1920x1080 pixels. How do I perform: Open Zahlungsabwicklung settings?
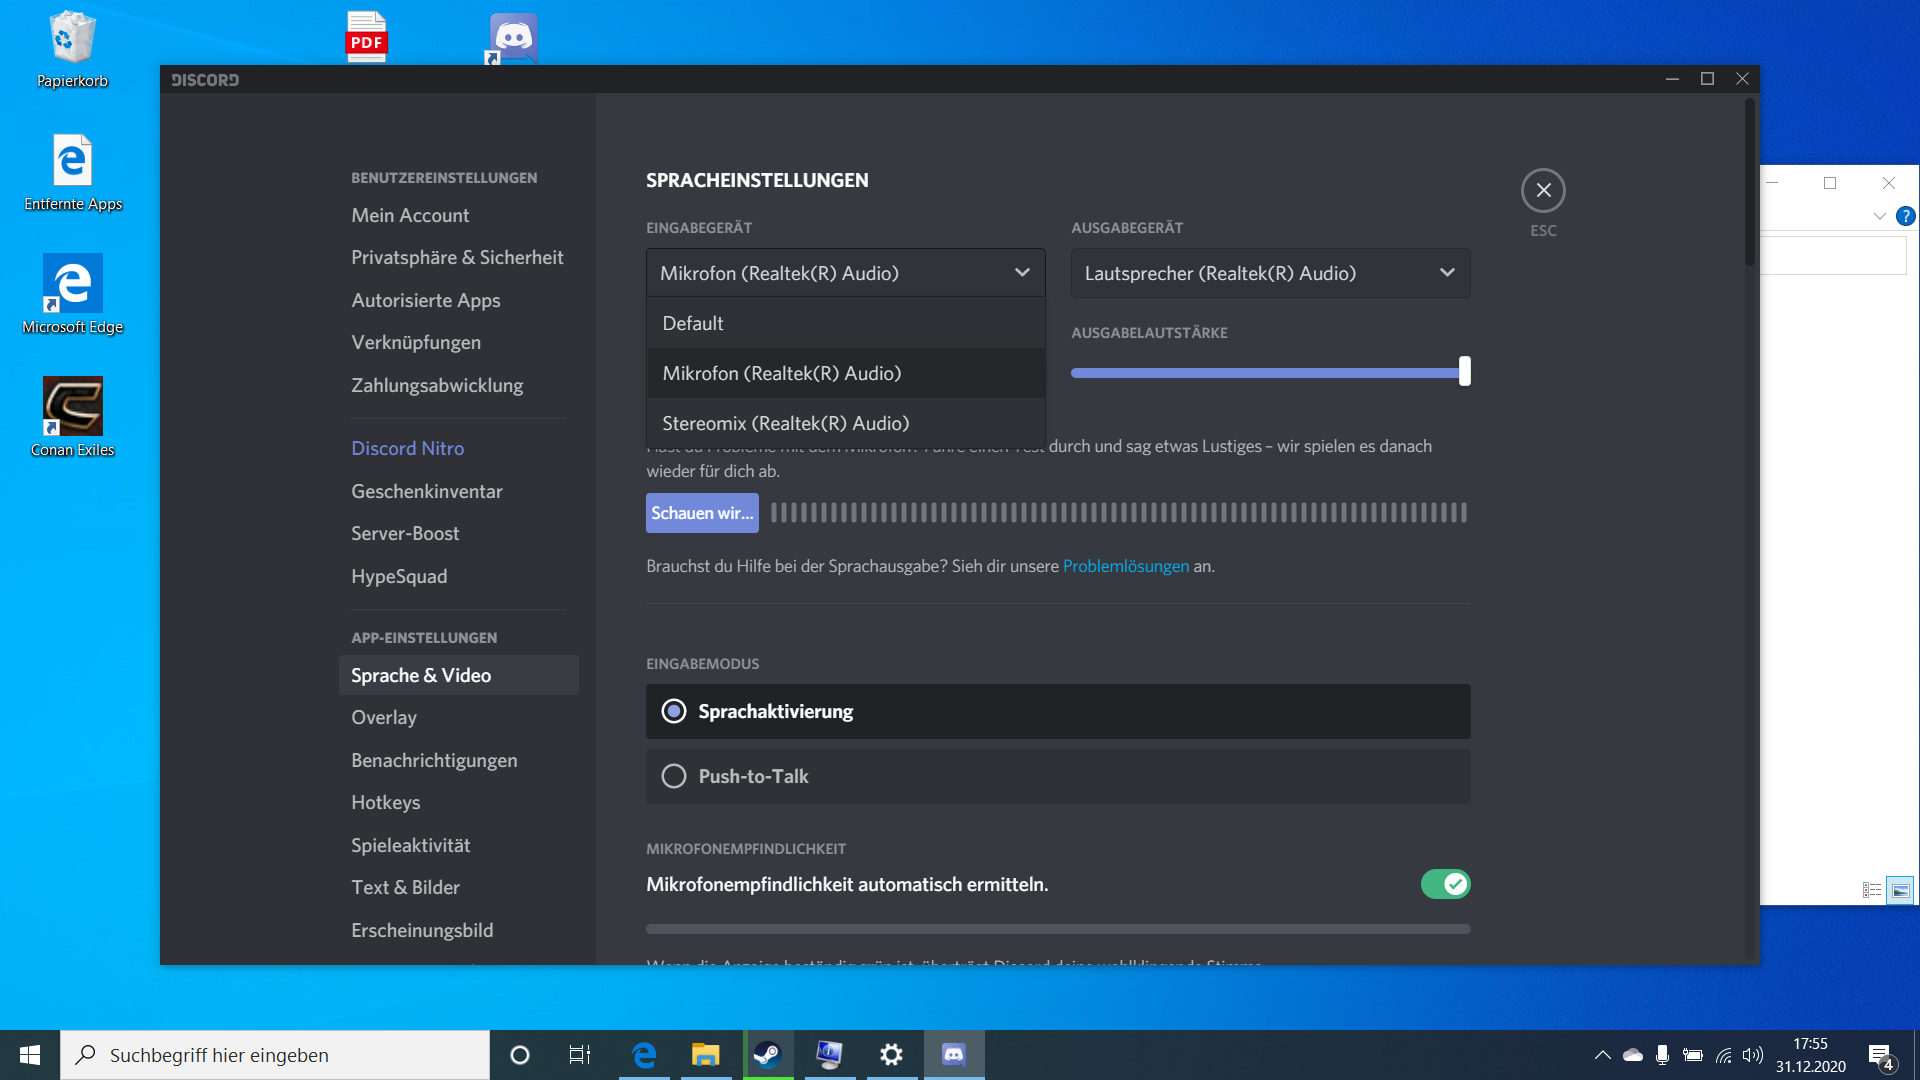click(x=459, y=385)
